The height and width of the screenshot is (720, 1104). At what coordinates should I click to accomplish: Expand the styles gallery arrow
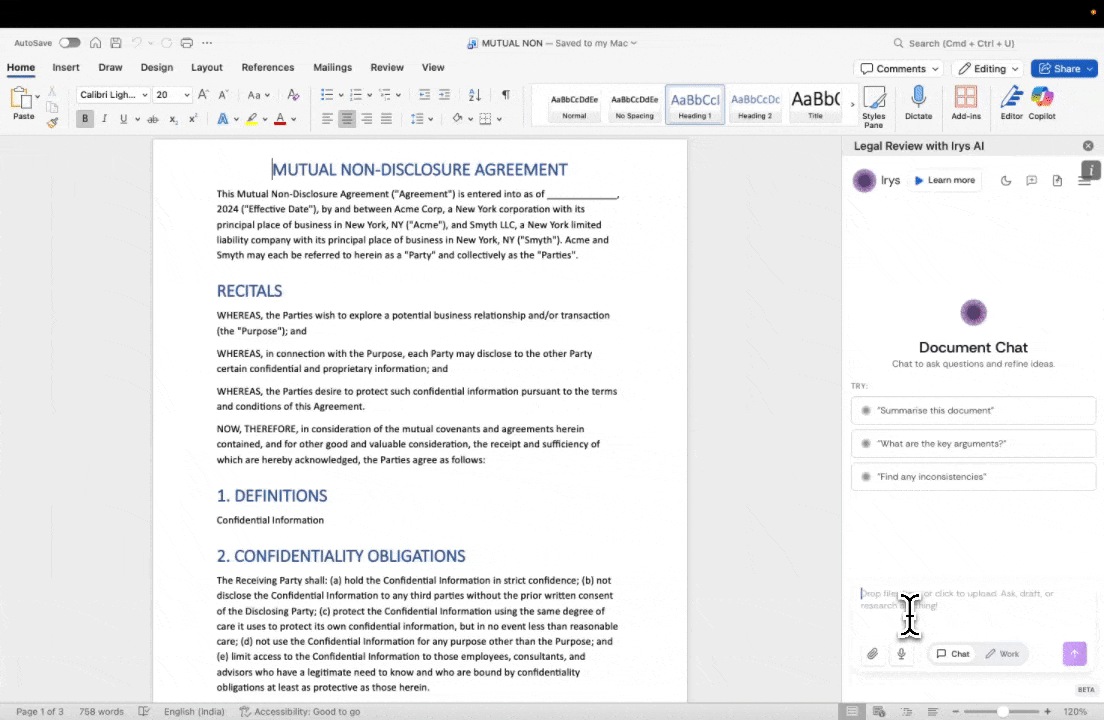tap(852, 105)
